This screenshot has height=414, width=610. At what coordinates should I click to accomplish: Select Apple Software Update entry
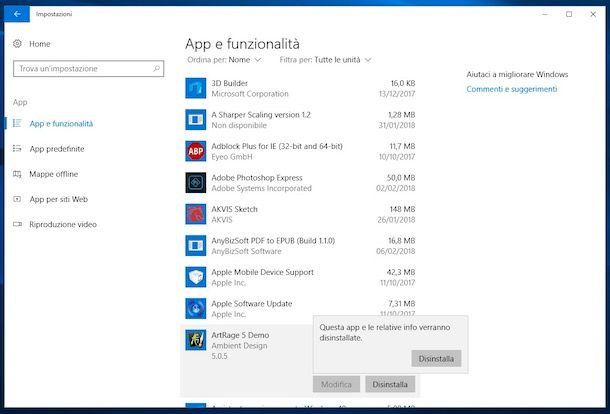coord(300,309)
